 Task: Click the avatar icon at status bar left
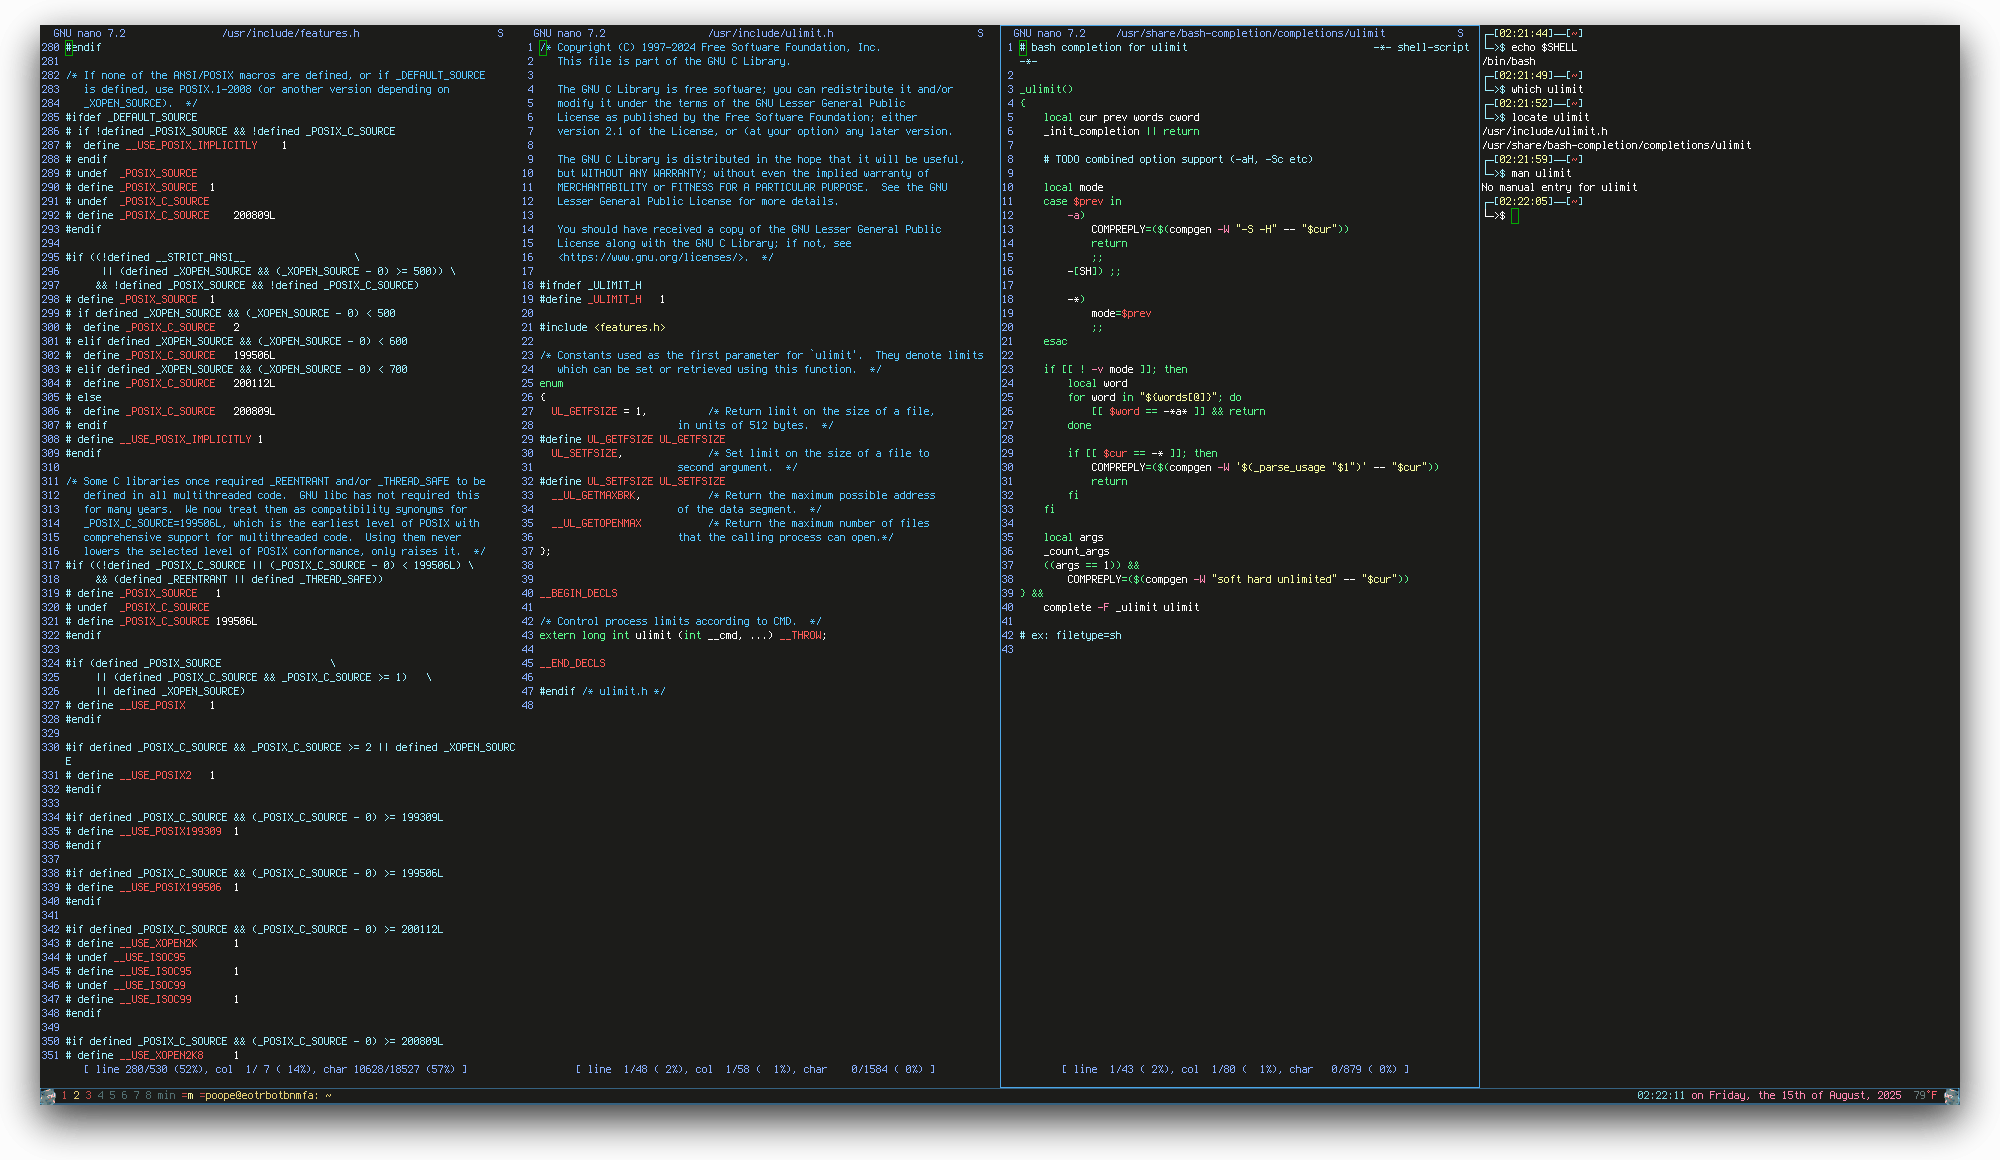click(x=48, y=1096)
